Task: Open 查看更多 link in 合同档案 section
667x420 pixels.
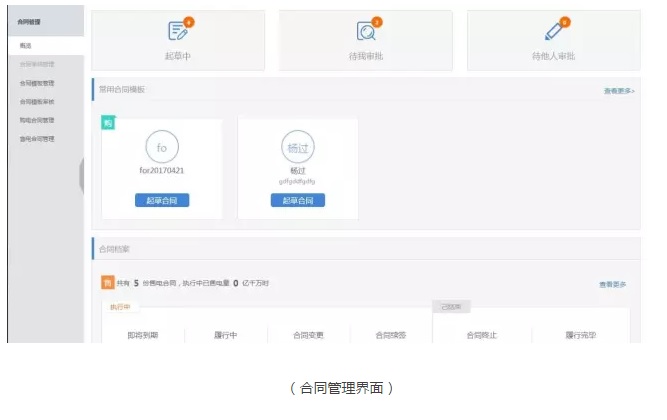Action: (x=613, y=284)
